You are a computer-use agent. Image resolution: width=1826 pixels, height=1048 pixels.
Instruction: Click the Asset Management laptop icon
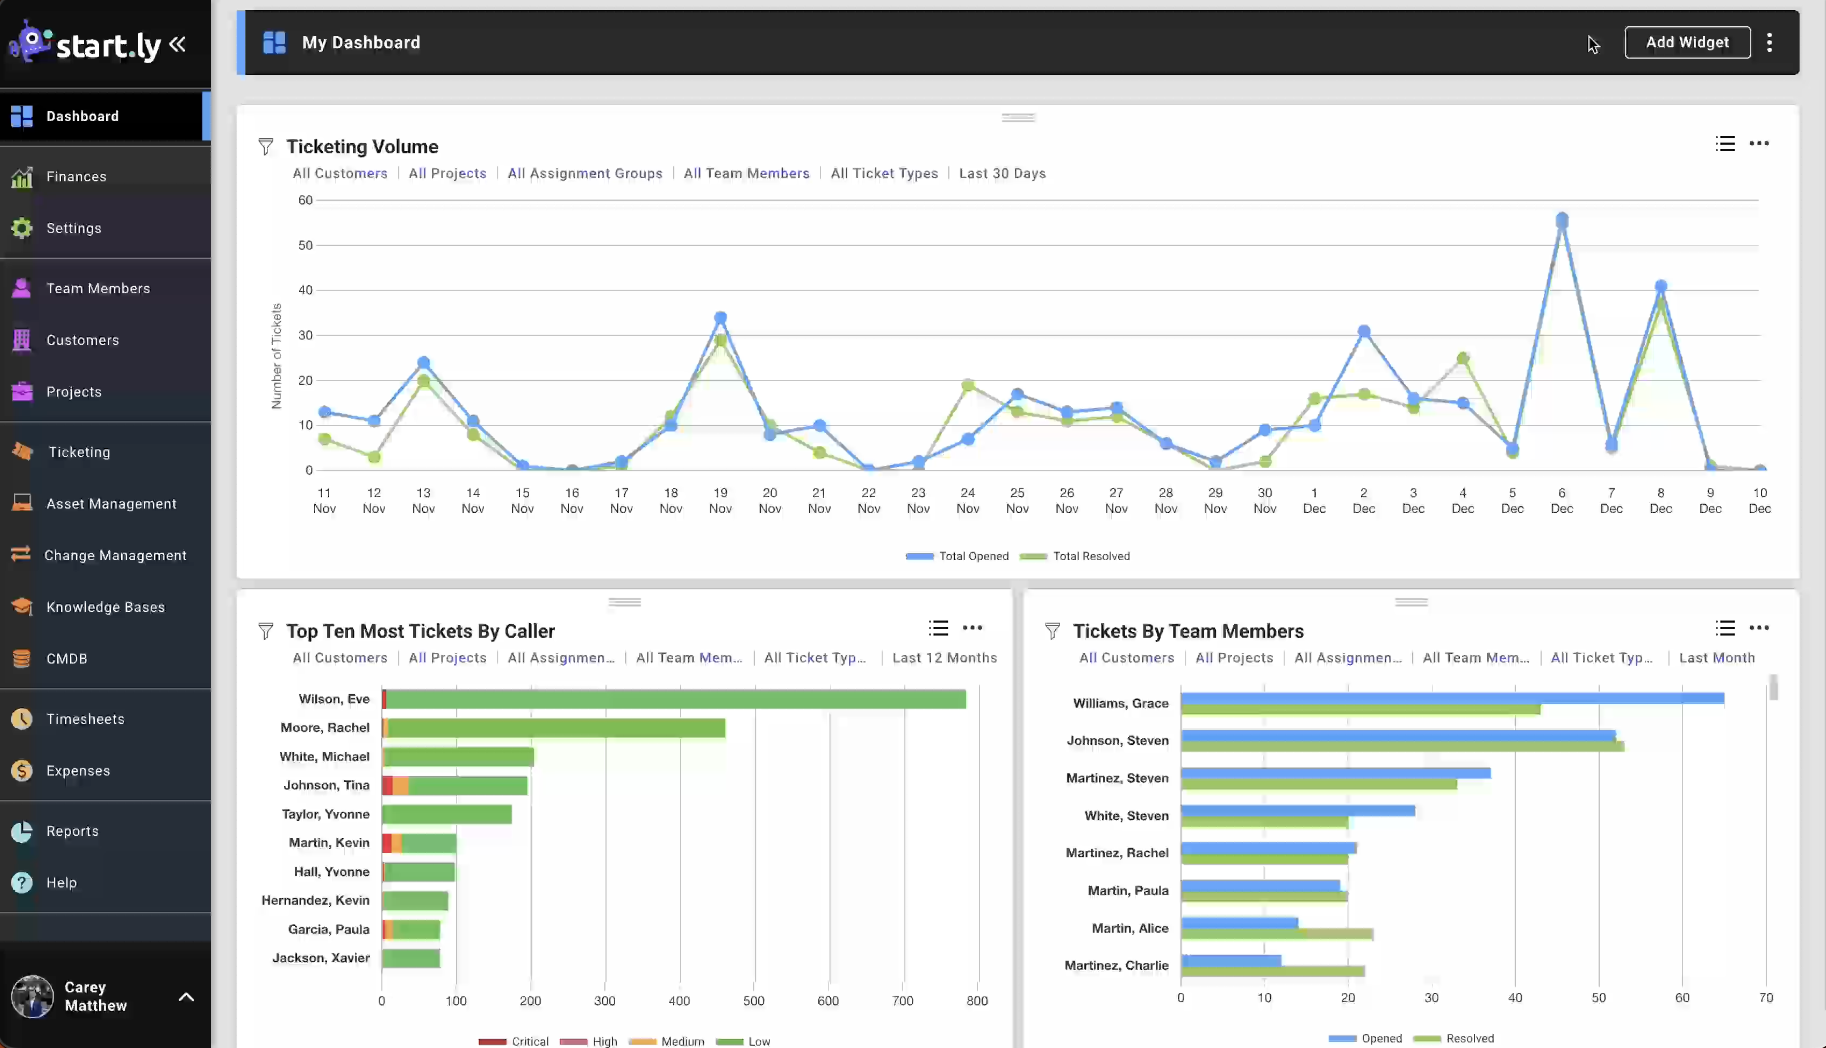pyautogui.click(x=21, y=503)
